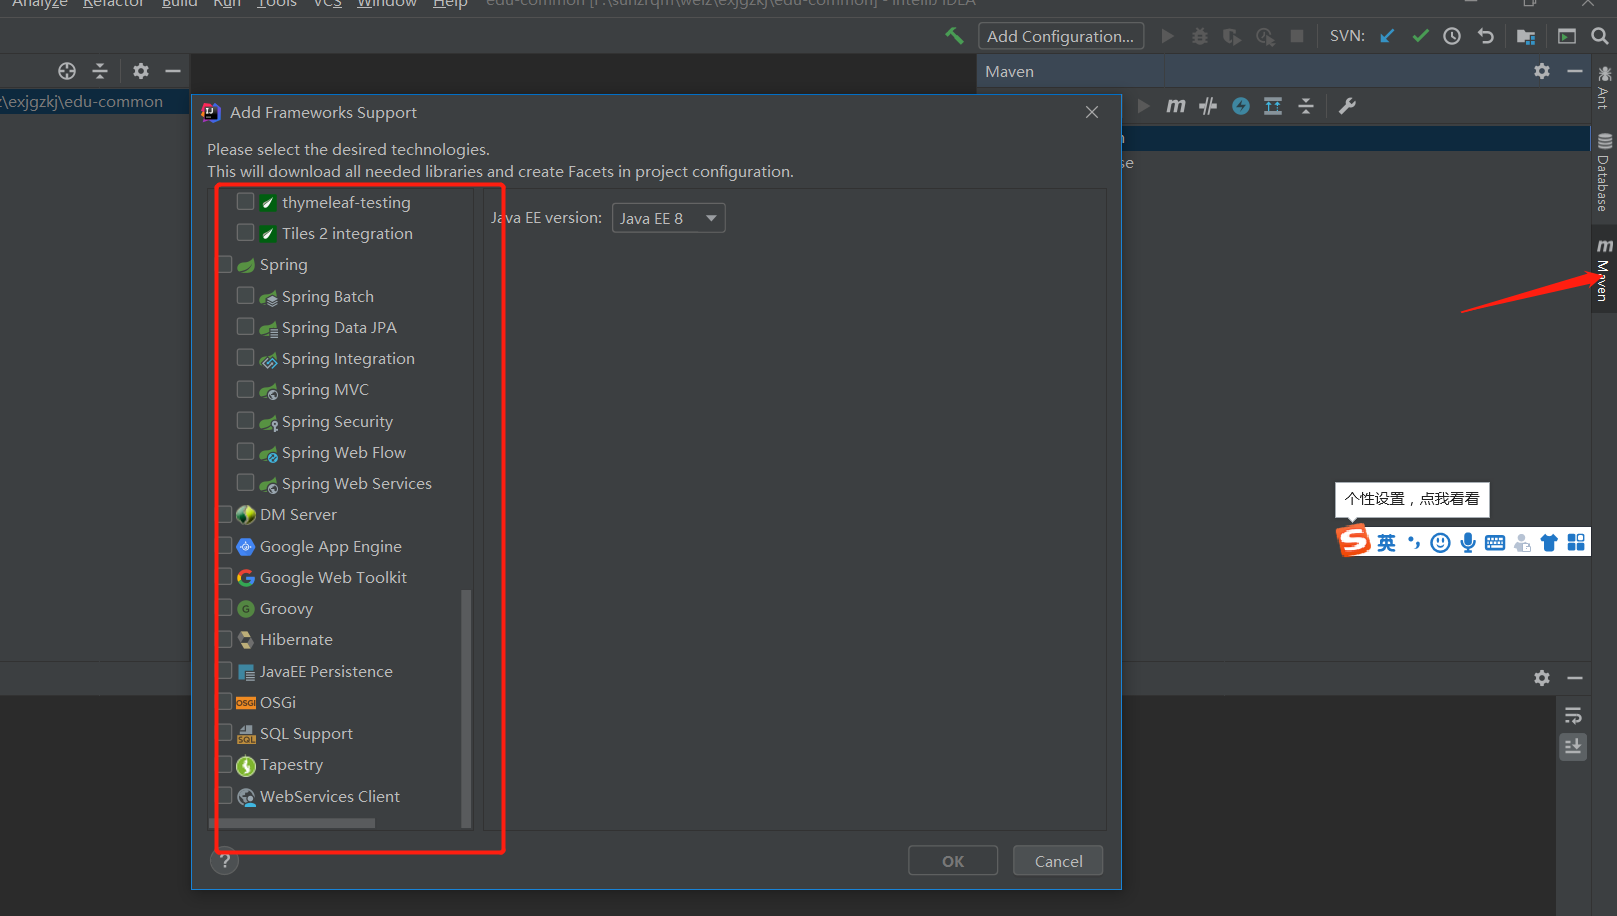
Task: Check the Spring Security checkbox
Action: click(245, 421)
